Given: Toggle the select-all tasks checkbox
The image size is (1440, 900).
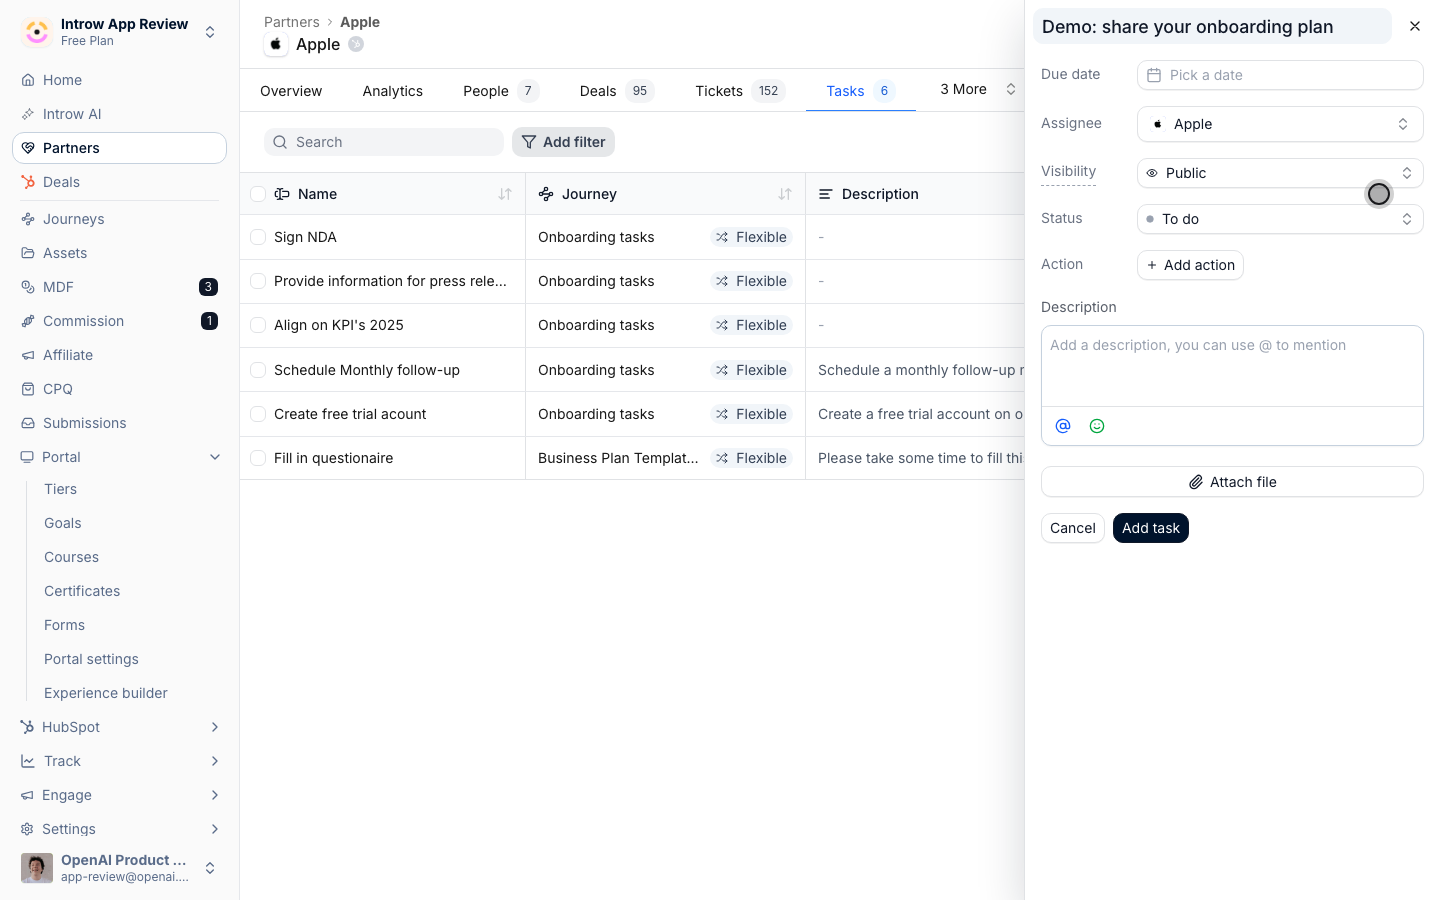Looking at the screenshot, I should click(258, 194).
